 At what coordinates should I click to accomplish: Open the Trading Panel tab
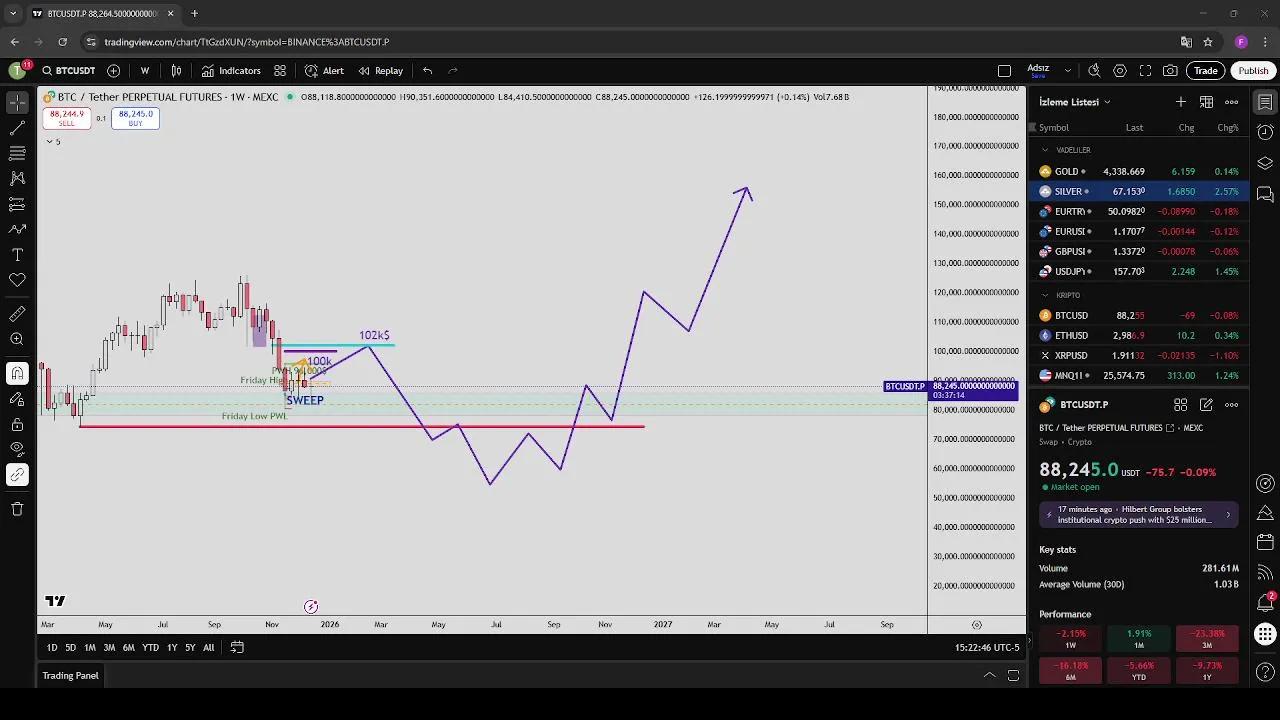[70, 676]
